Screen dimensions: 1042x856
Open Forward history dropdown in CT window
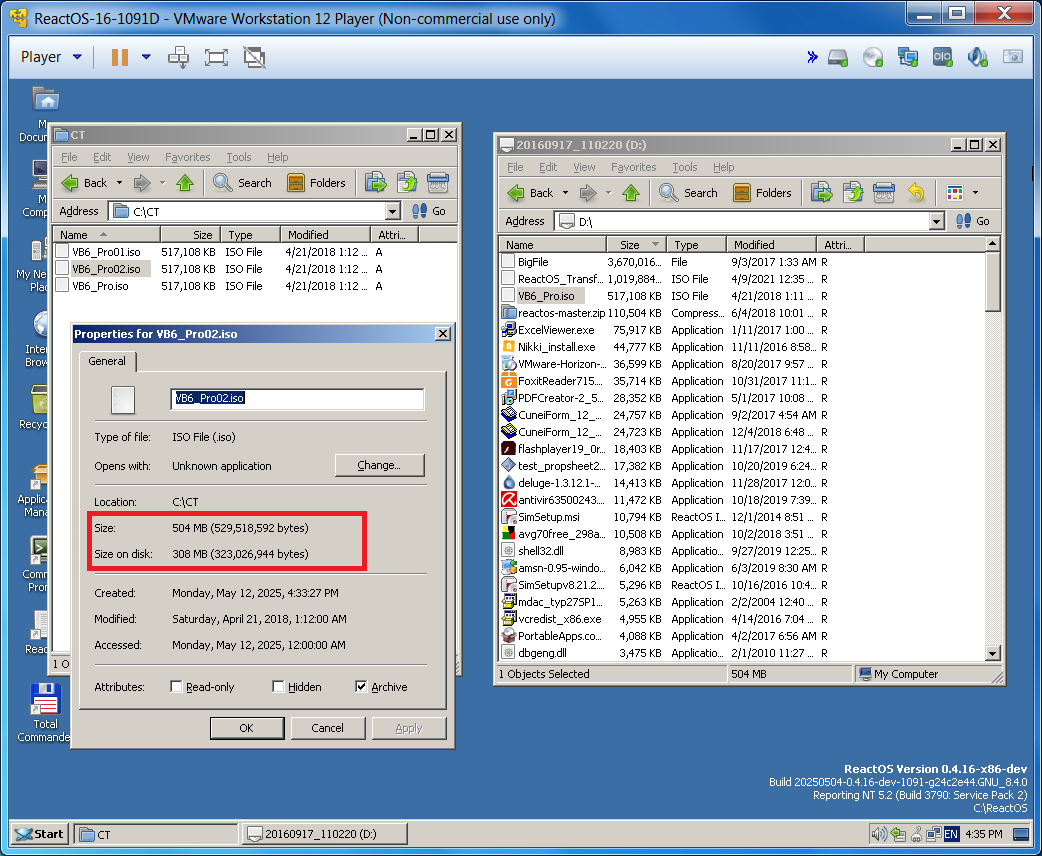tap(162, 183)
